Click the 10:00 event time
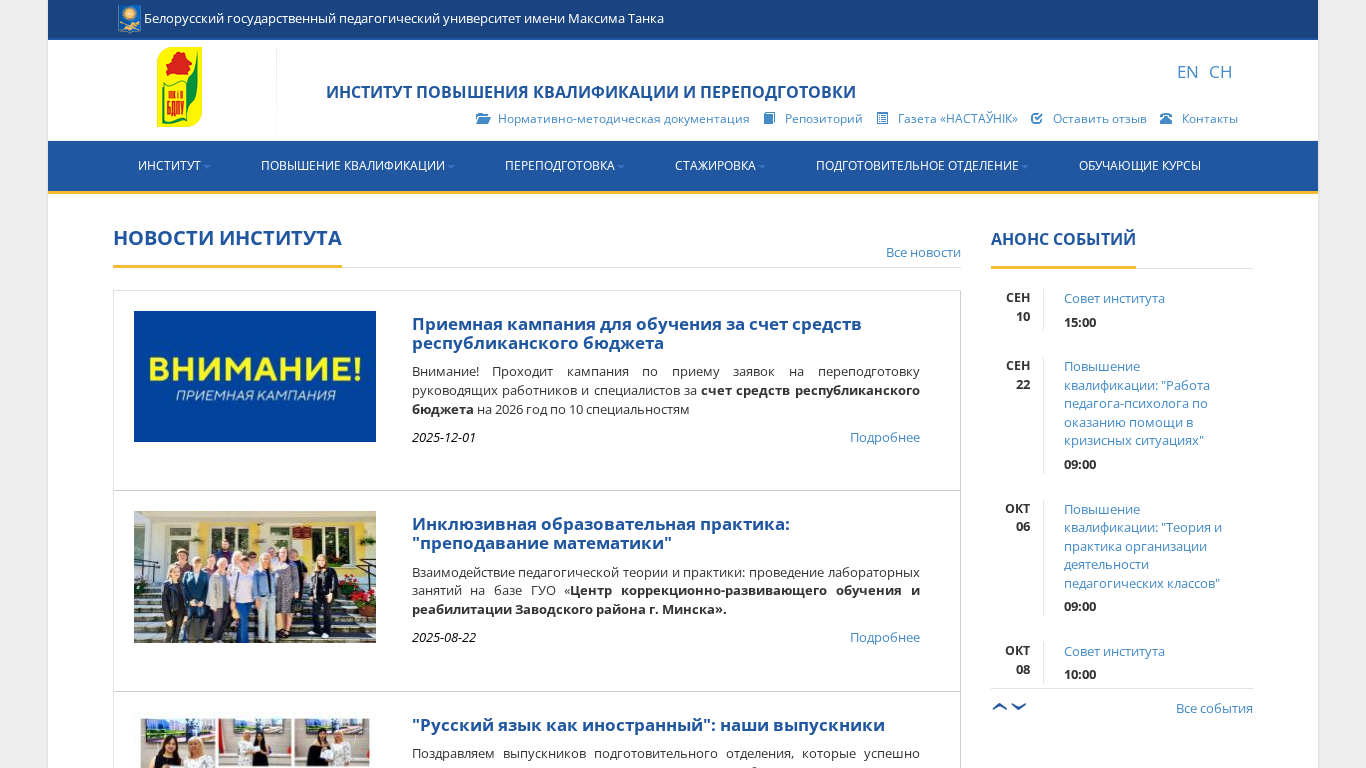The image size is (1366, 768). 1080,674
